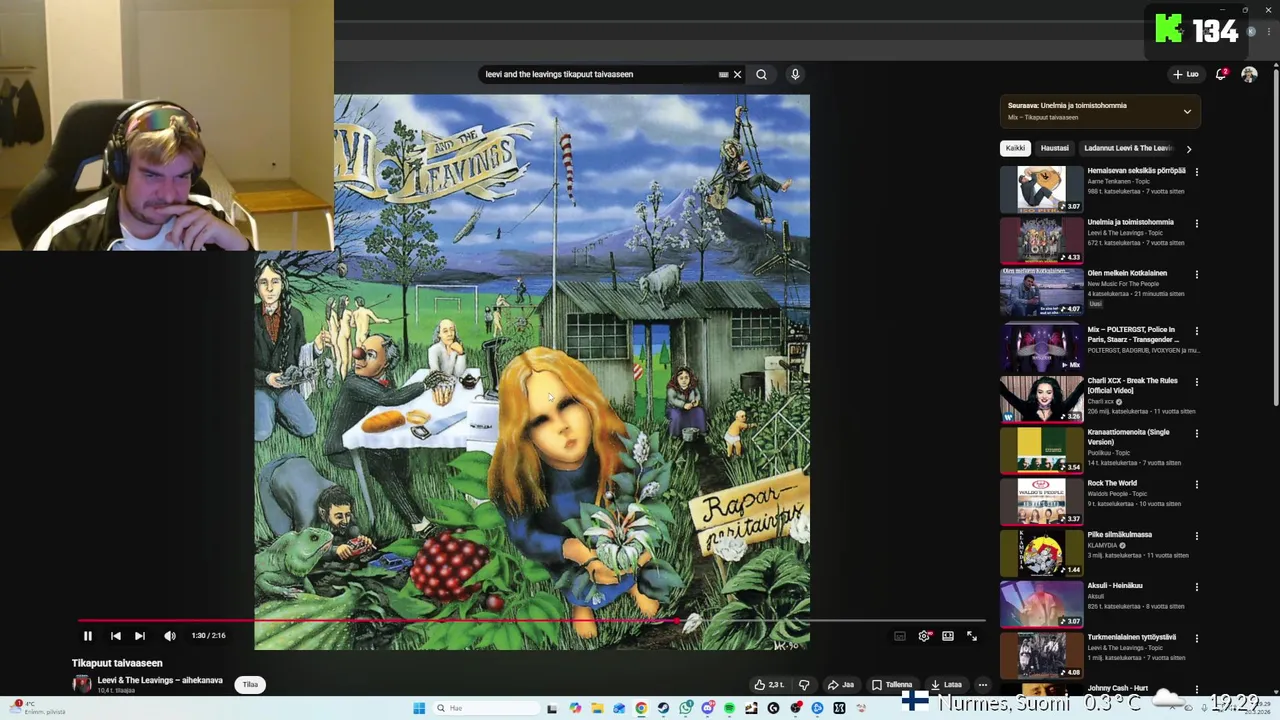
Task: Show more filter chips with arrow
Action: [1188, 149]
